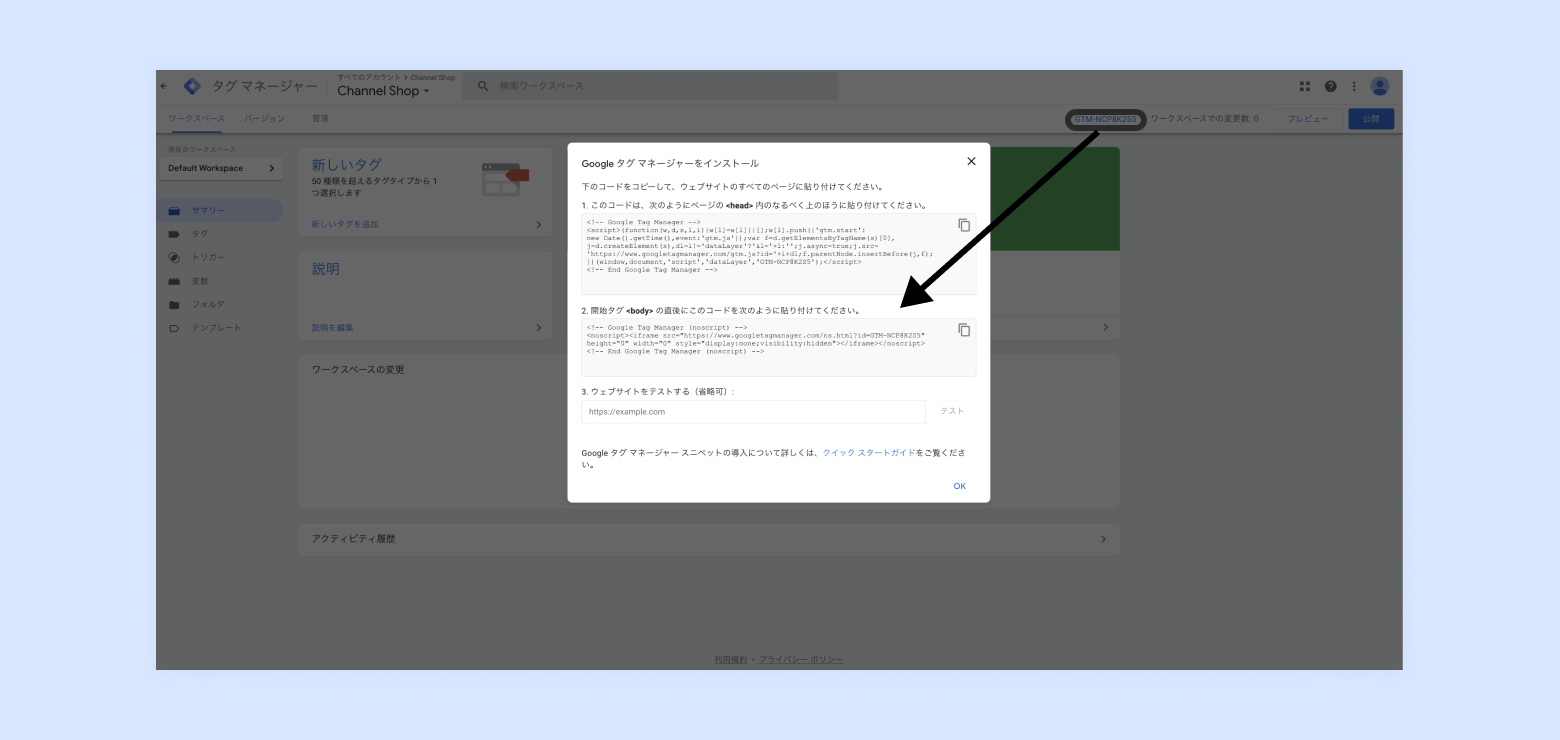1560x740 pixels.
Task: Open the Channel Shop container dropdown
Action: (x=383, y=91)
